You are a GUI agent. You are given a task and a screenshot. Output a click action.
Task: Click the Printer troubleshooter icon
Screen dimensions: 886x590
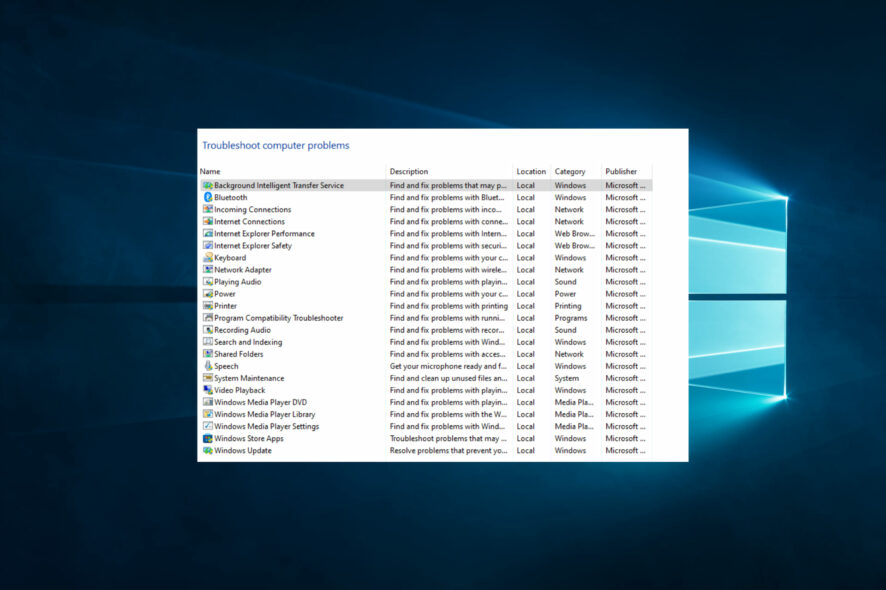[208, 306]
